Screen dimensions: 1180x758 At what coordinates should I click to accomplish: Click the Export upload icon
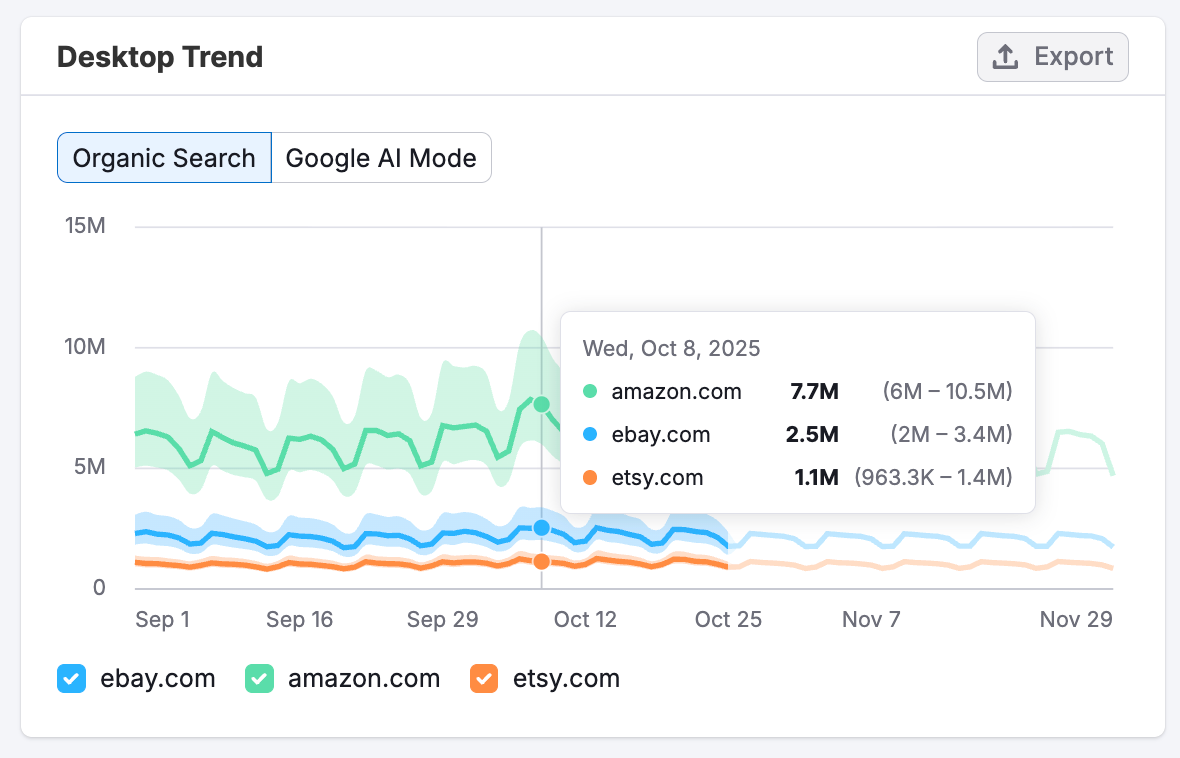point(1004,57)
